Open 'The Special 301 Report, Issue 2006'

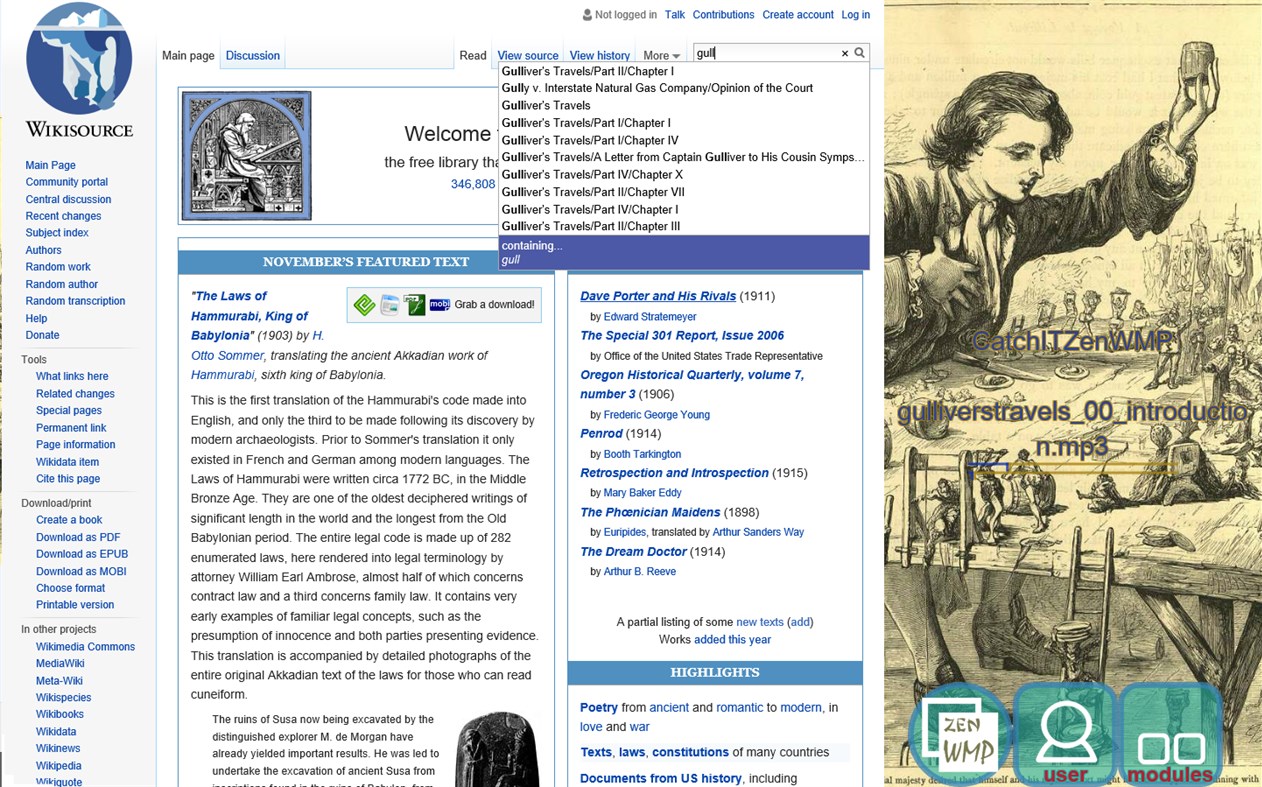682,335
